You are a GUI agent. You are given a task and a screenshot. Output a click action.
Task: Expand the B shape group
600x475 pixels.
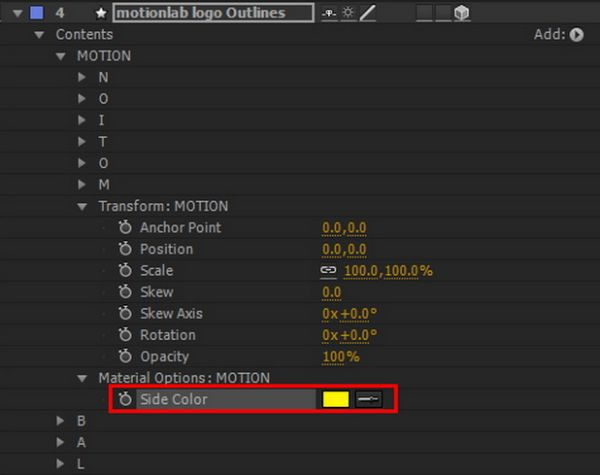60,421
